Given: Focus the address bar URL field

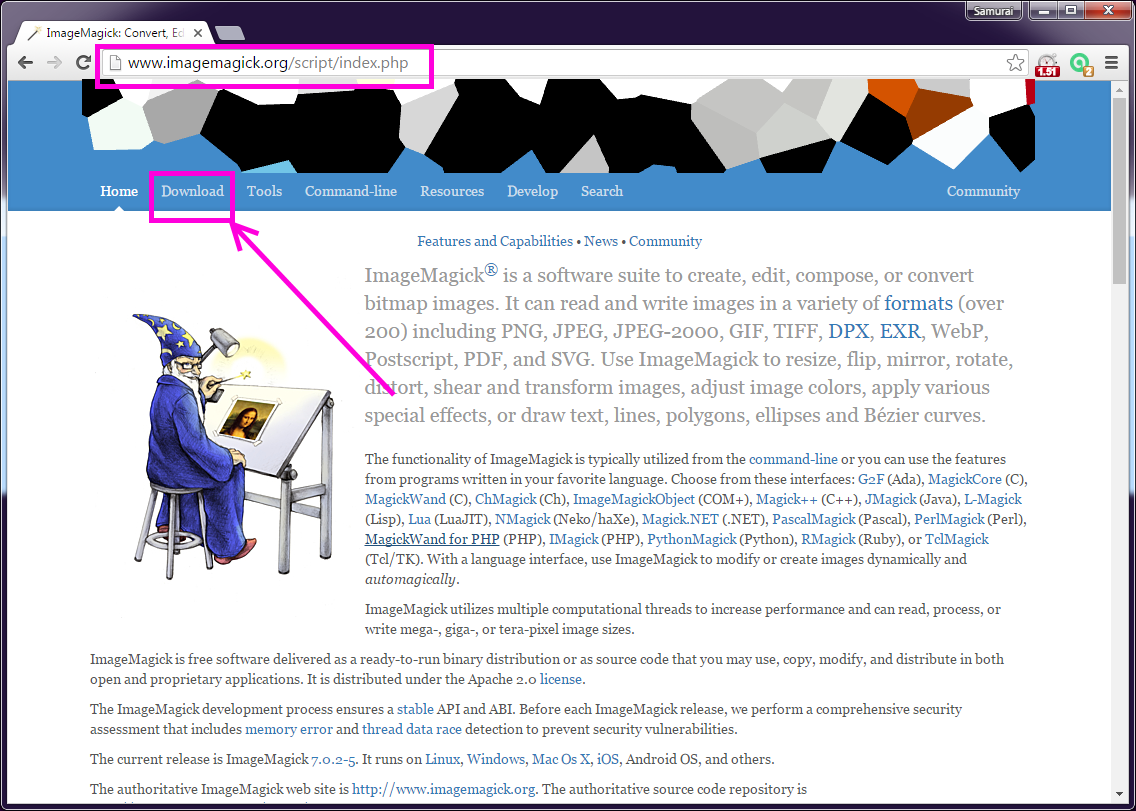Looking at the screenshot, I should (565, 63).
